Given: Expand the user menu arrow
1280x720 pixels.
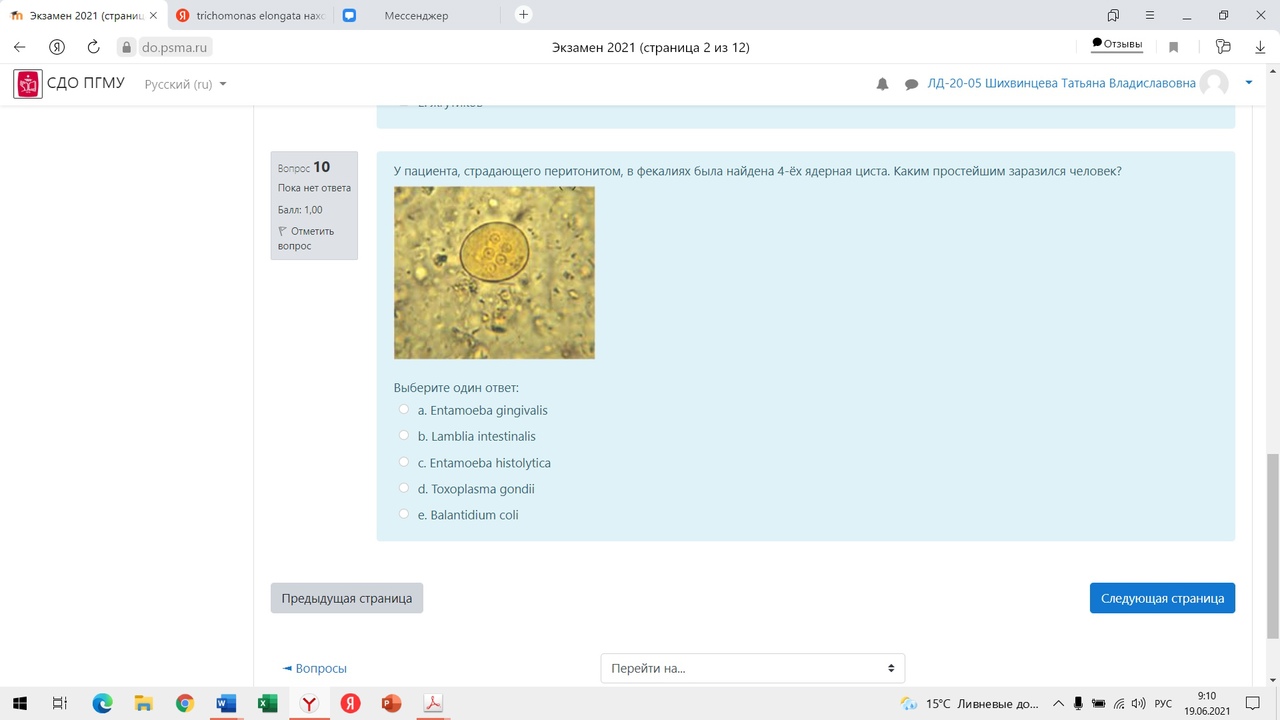Looking at the screenshot, I should [x=1249, y=83].
